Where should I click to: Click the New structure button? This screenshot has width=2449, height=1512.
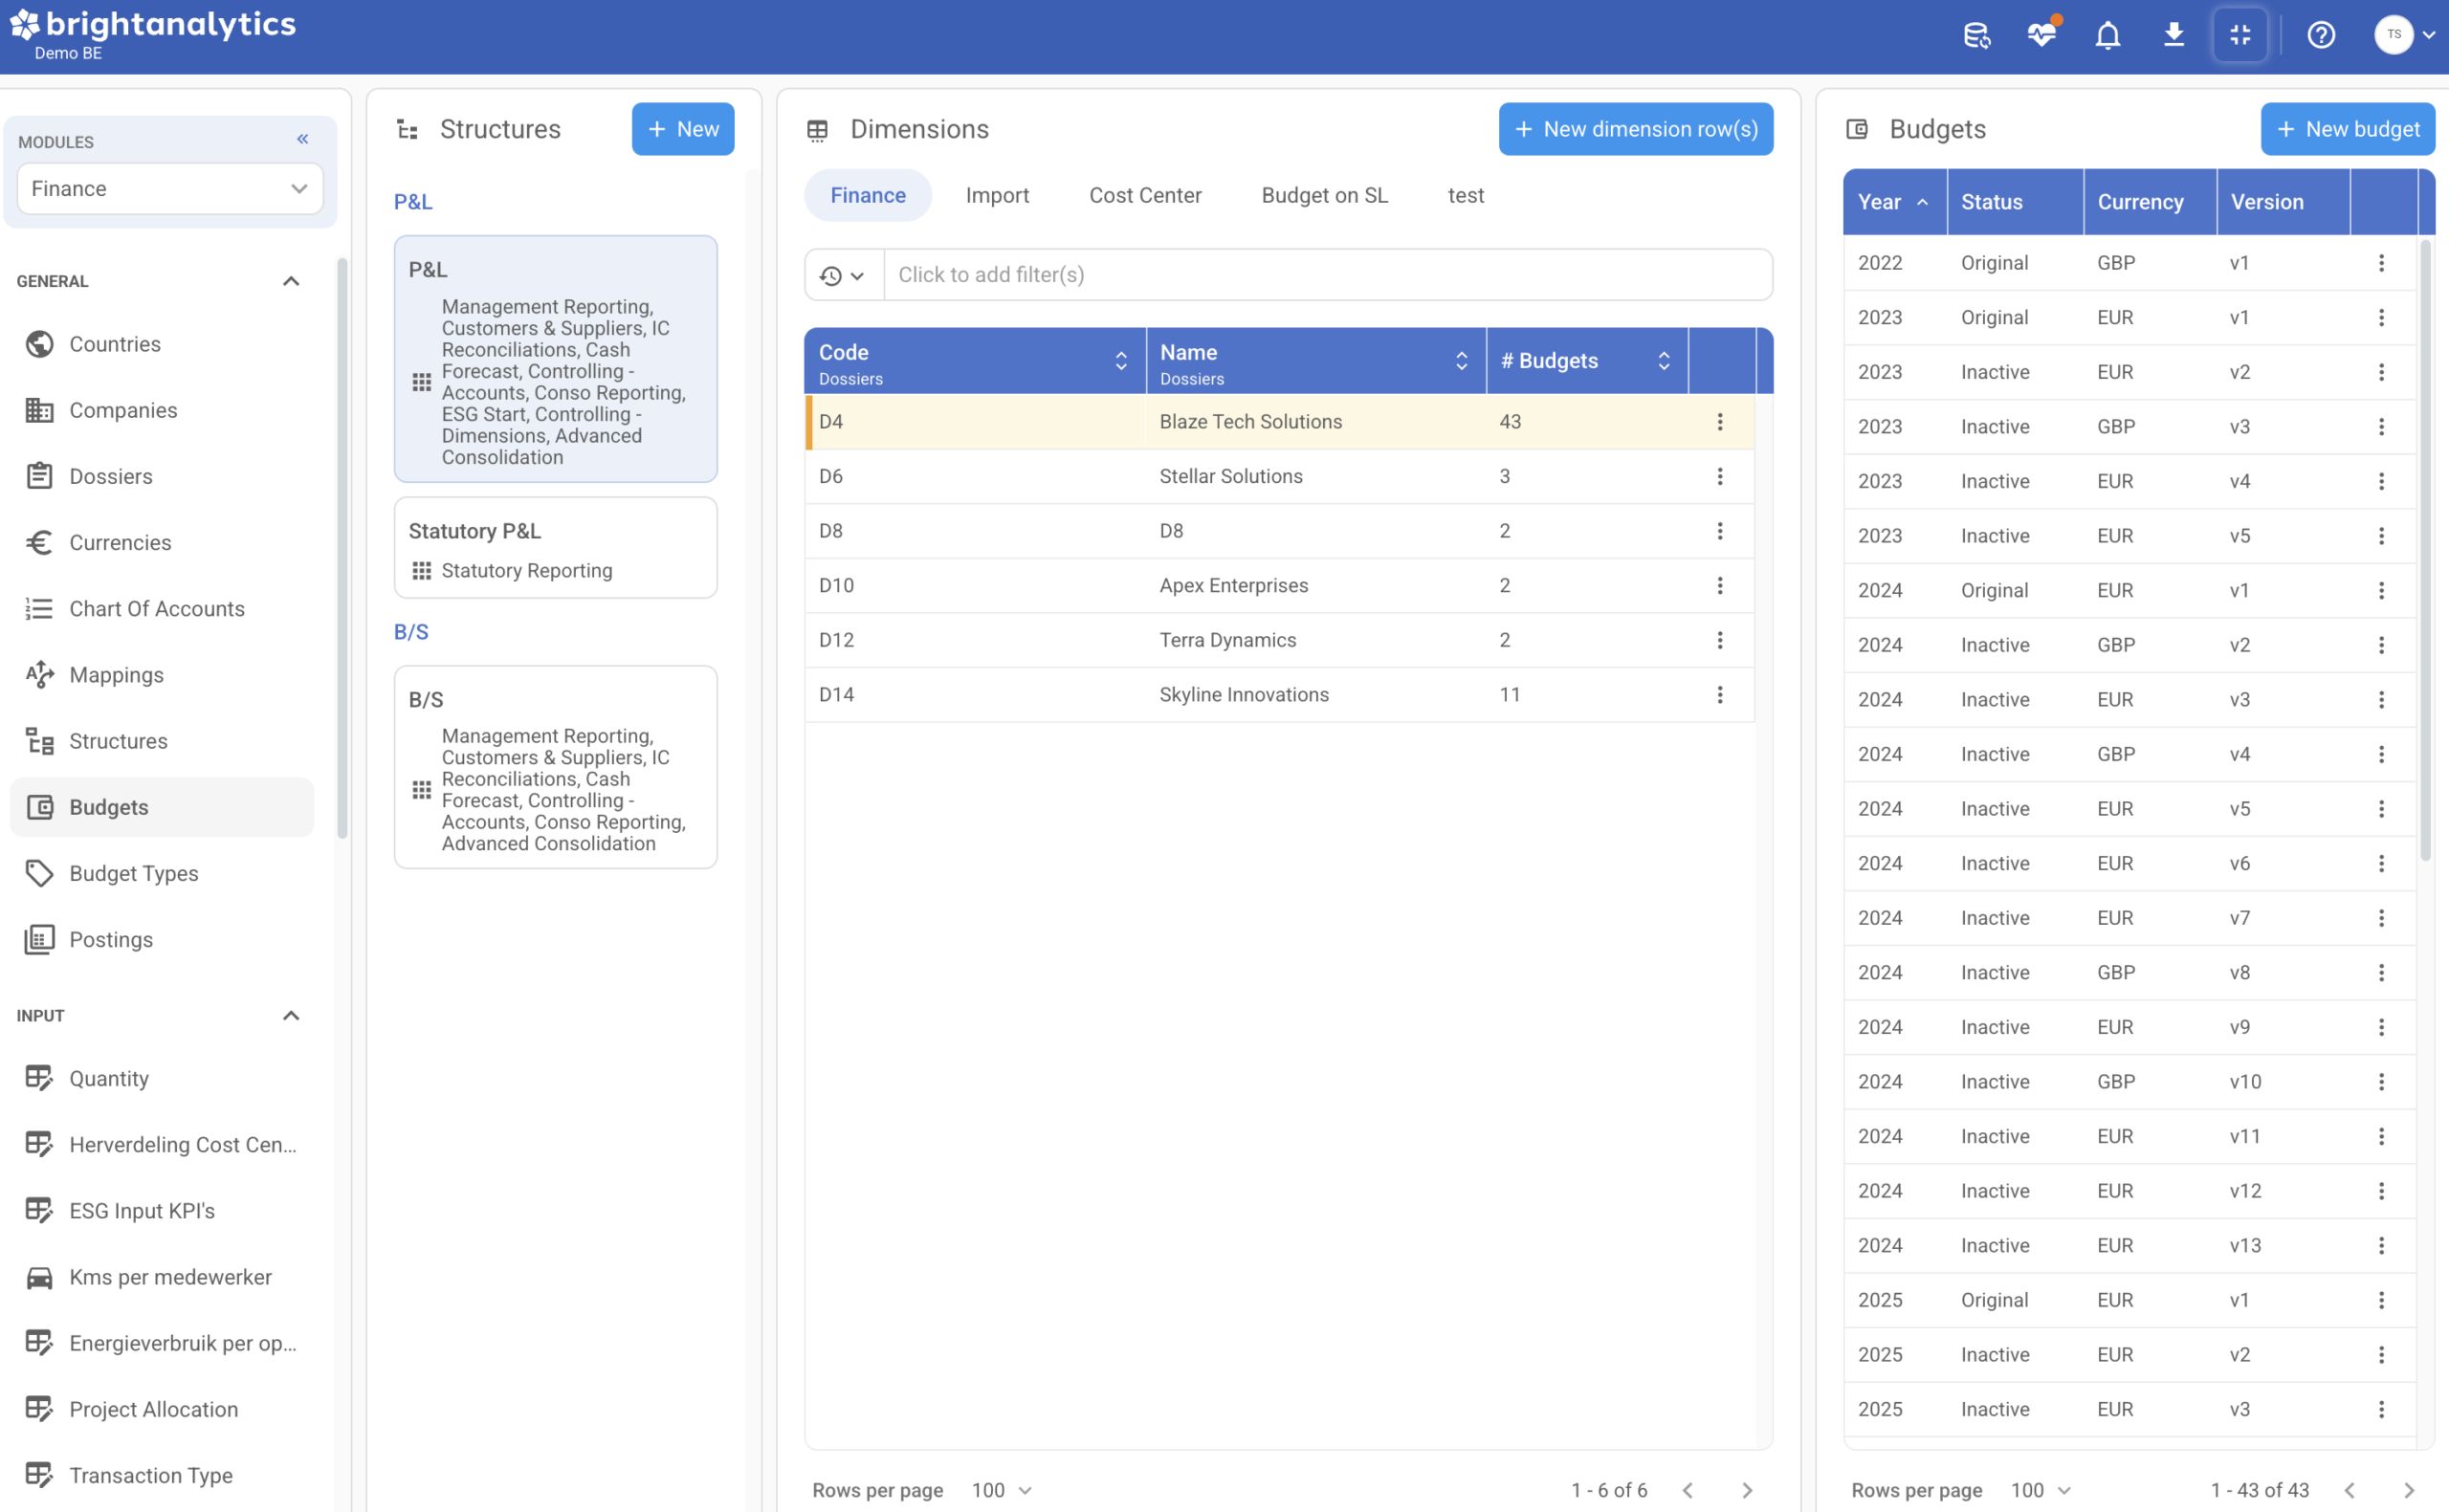tap(683, 129)
